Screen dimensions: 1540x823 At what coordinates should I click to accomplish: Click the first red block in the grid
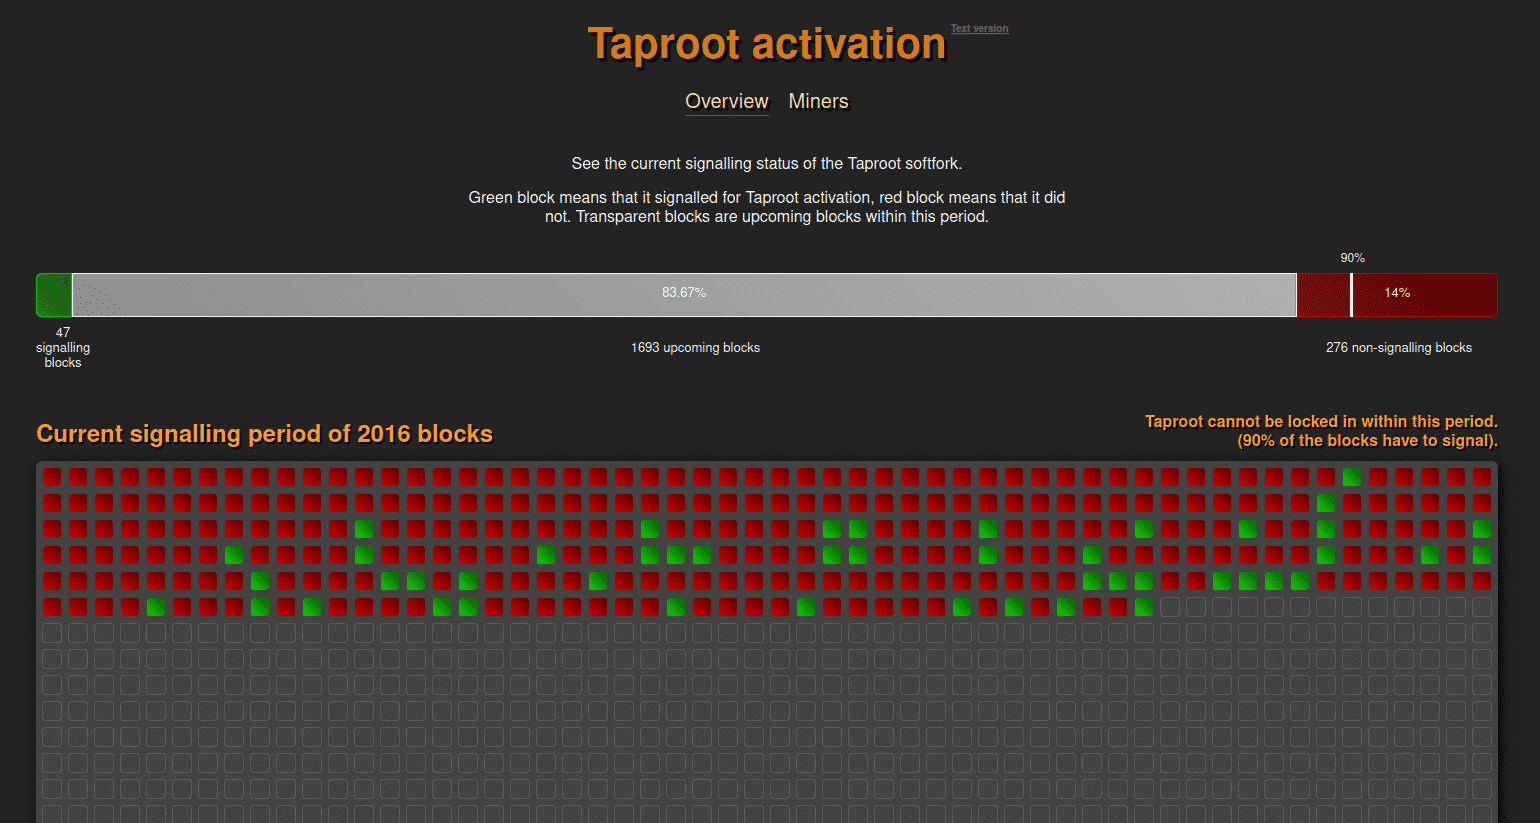click(x=51, y=476)
